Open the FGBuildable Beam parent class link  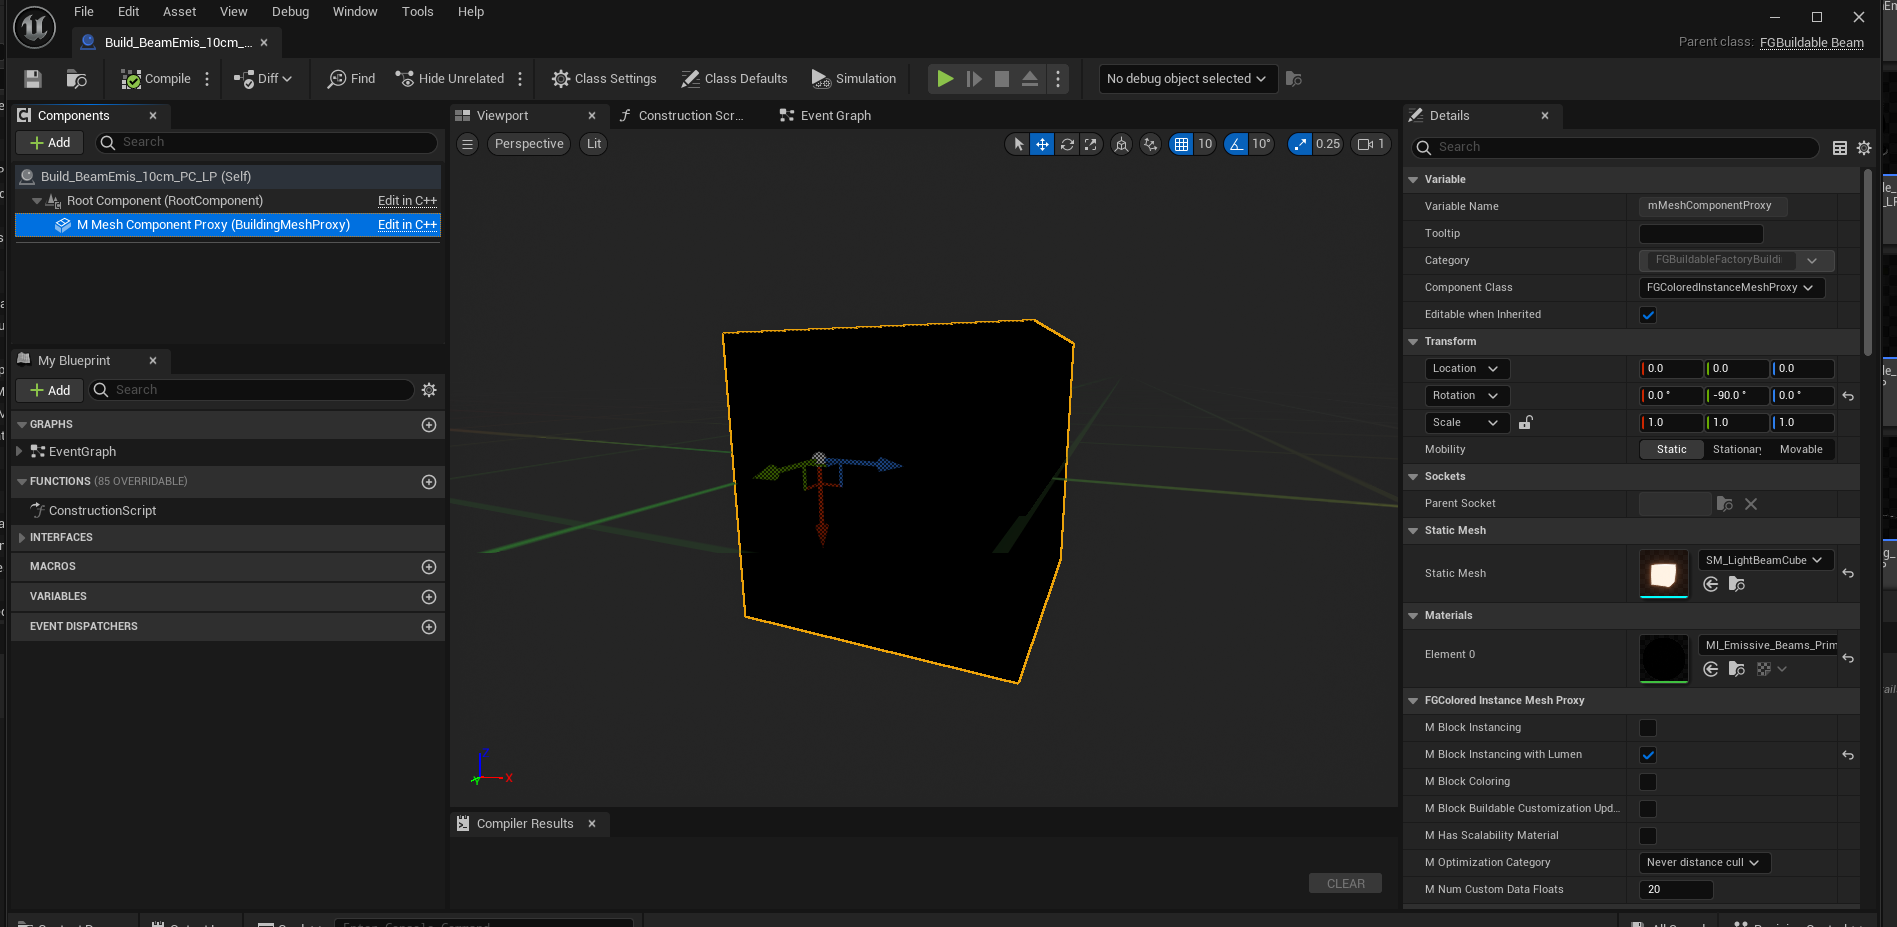point(1811,42)
